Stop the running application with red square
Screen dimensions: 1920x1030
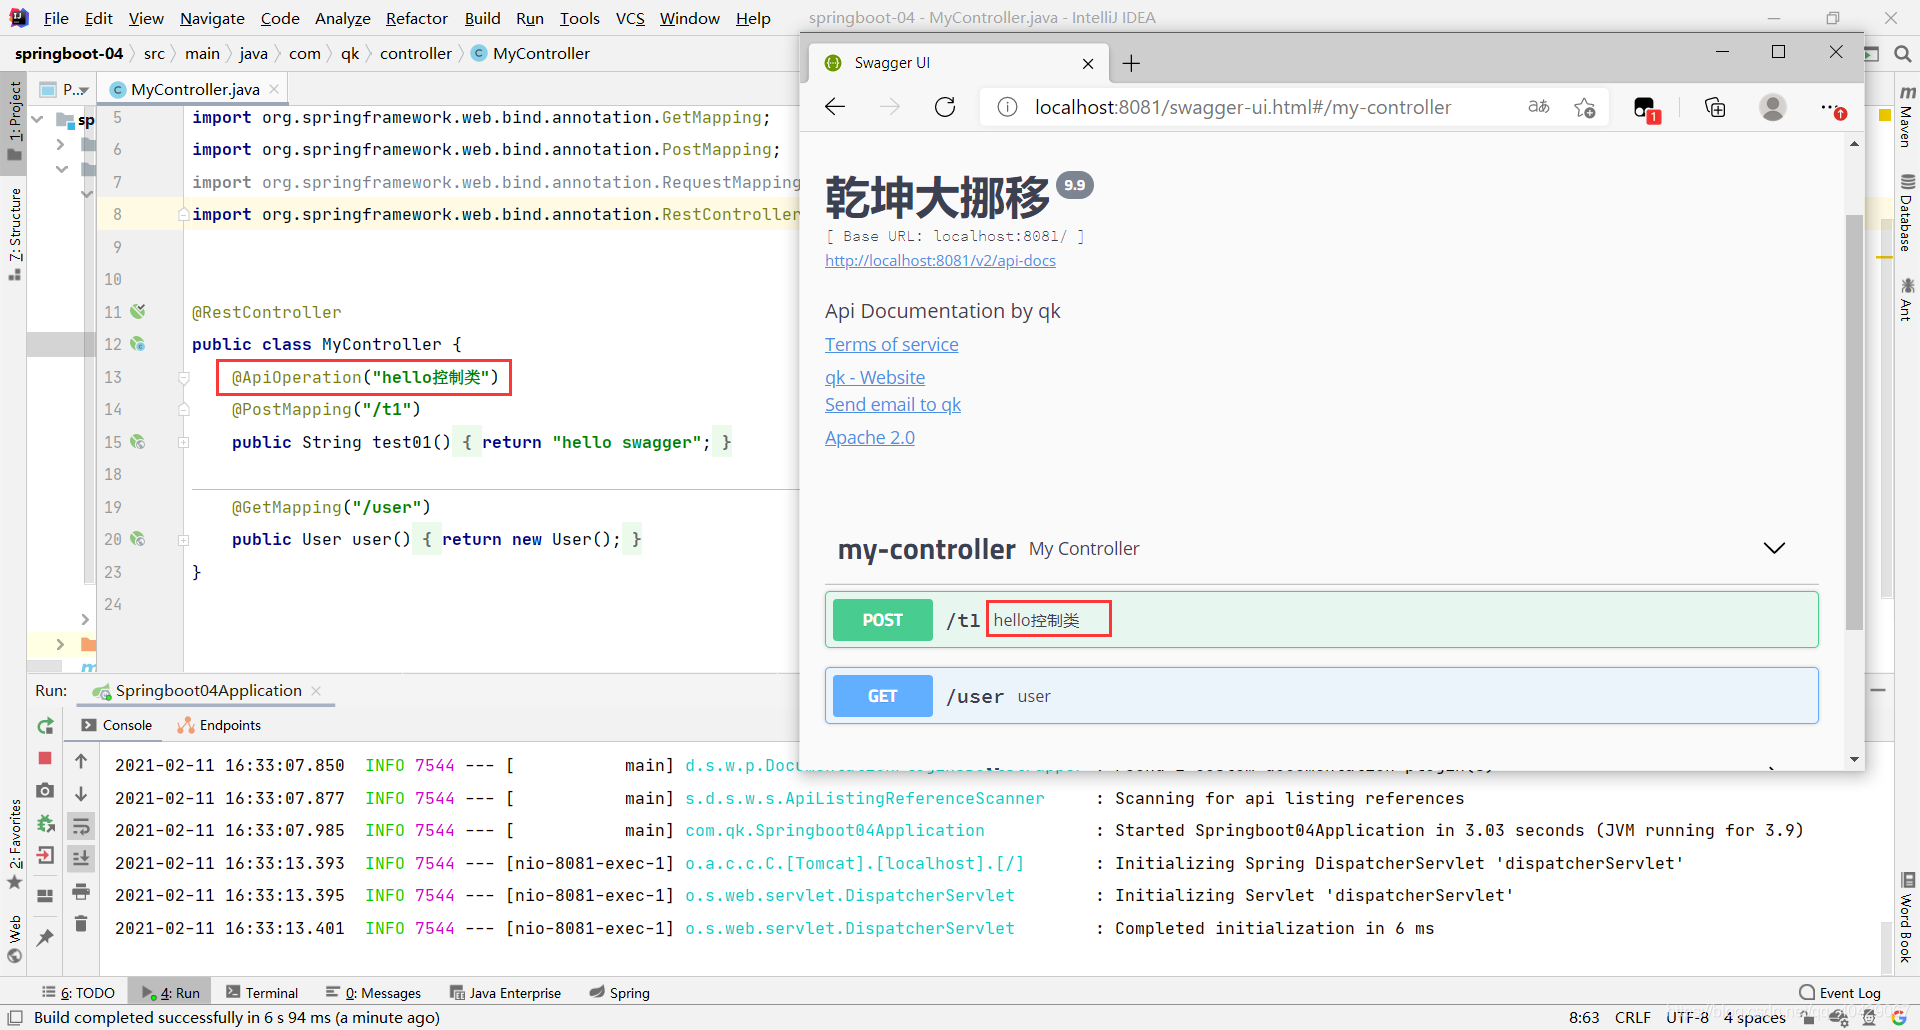point(45,759)
